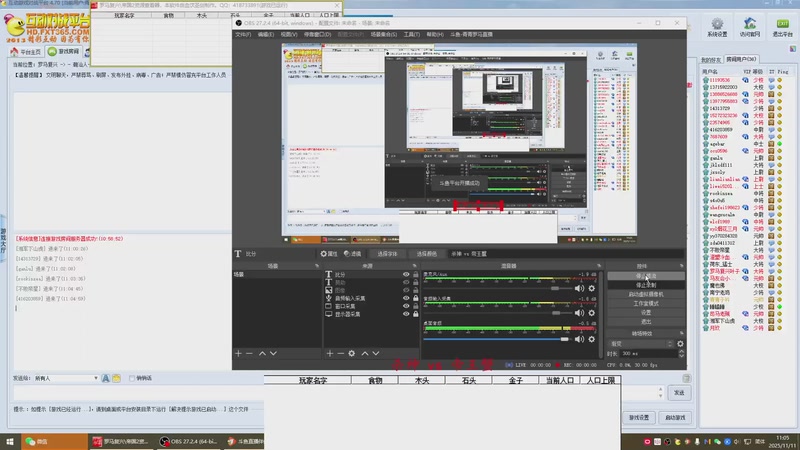The width and height of the screenshot is (800, 450).
Task: Toggle lock on the 比分 text source
Action: click(416, 274)
